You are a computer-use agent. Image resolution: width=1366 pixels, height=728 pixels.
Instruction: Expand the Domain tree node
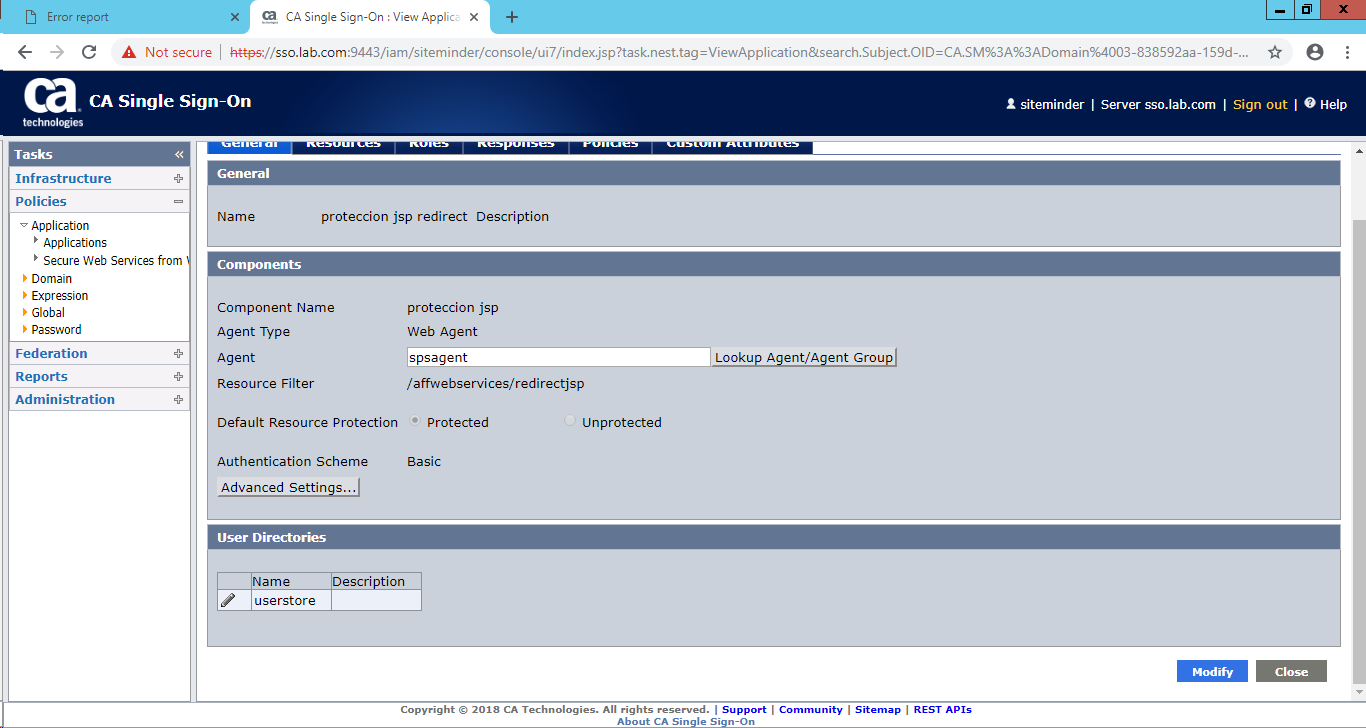[x=25, y=278]
